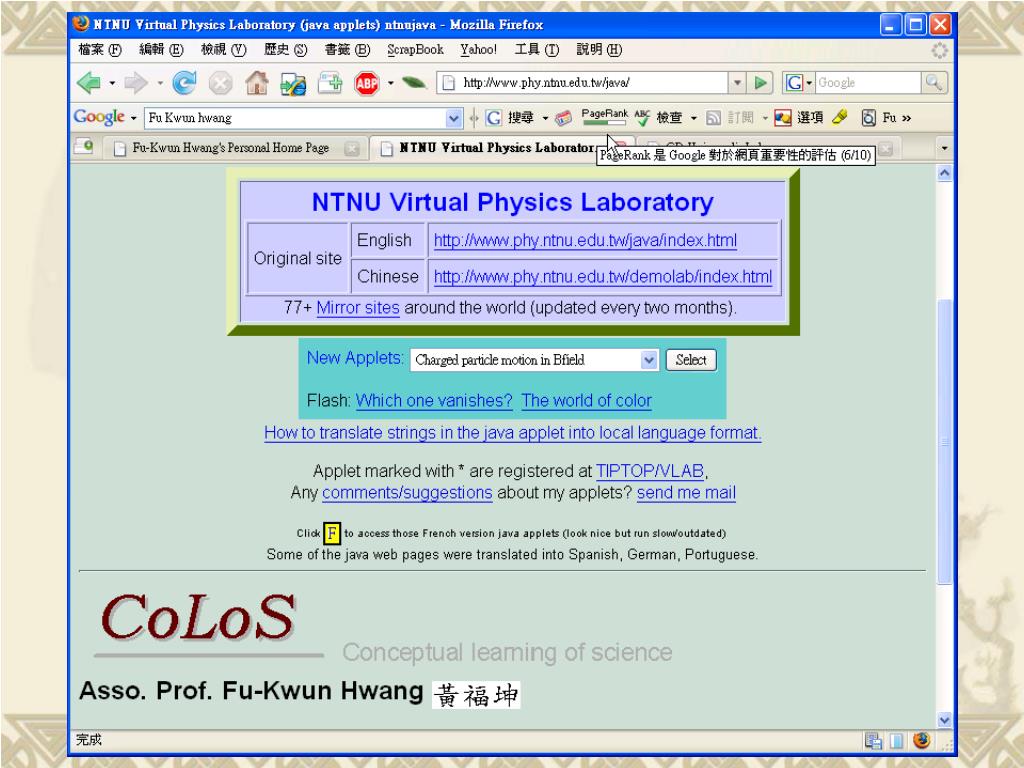Open the 選項 options icon in the Google toolbar
1024x768 pixels.
798,118
